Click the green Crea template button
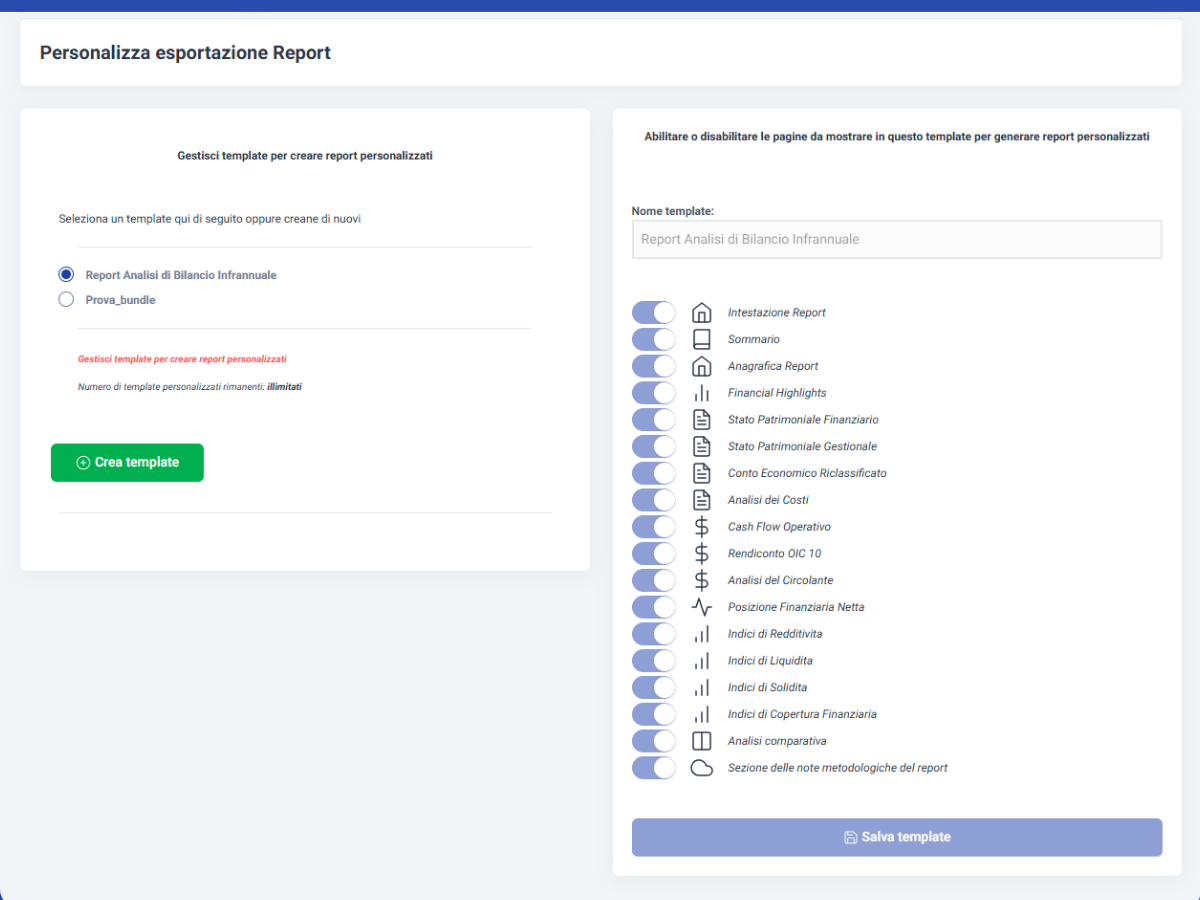 point(127,463)
